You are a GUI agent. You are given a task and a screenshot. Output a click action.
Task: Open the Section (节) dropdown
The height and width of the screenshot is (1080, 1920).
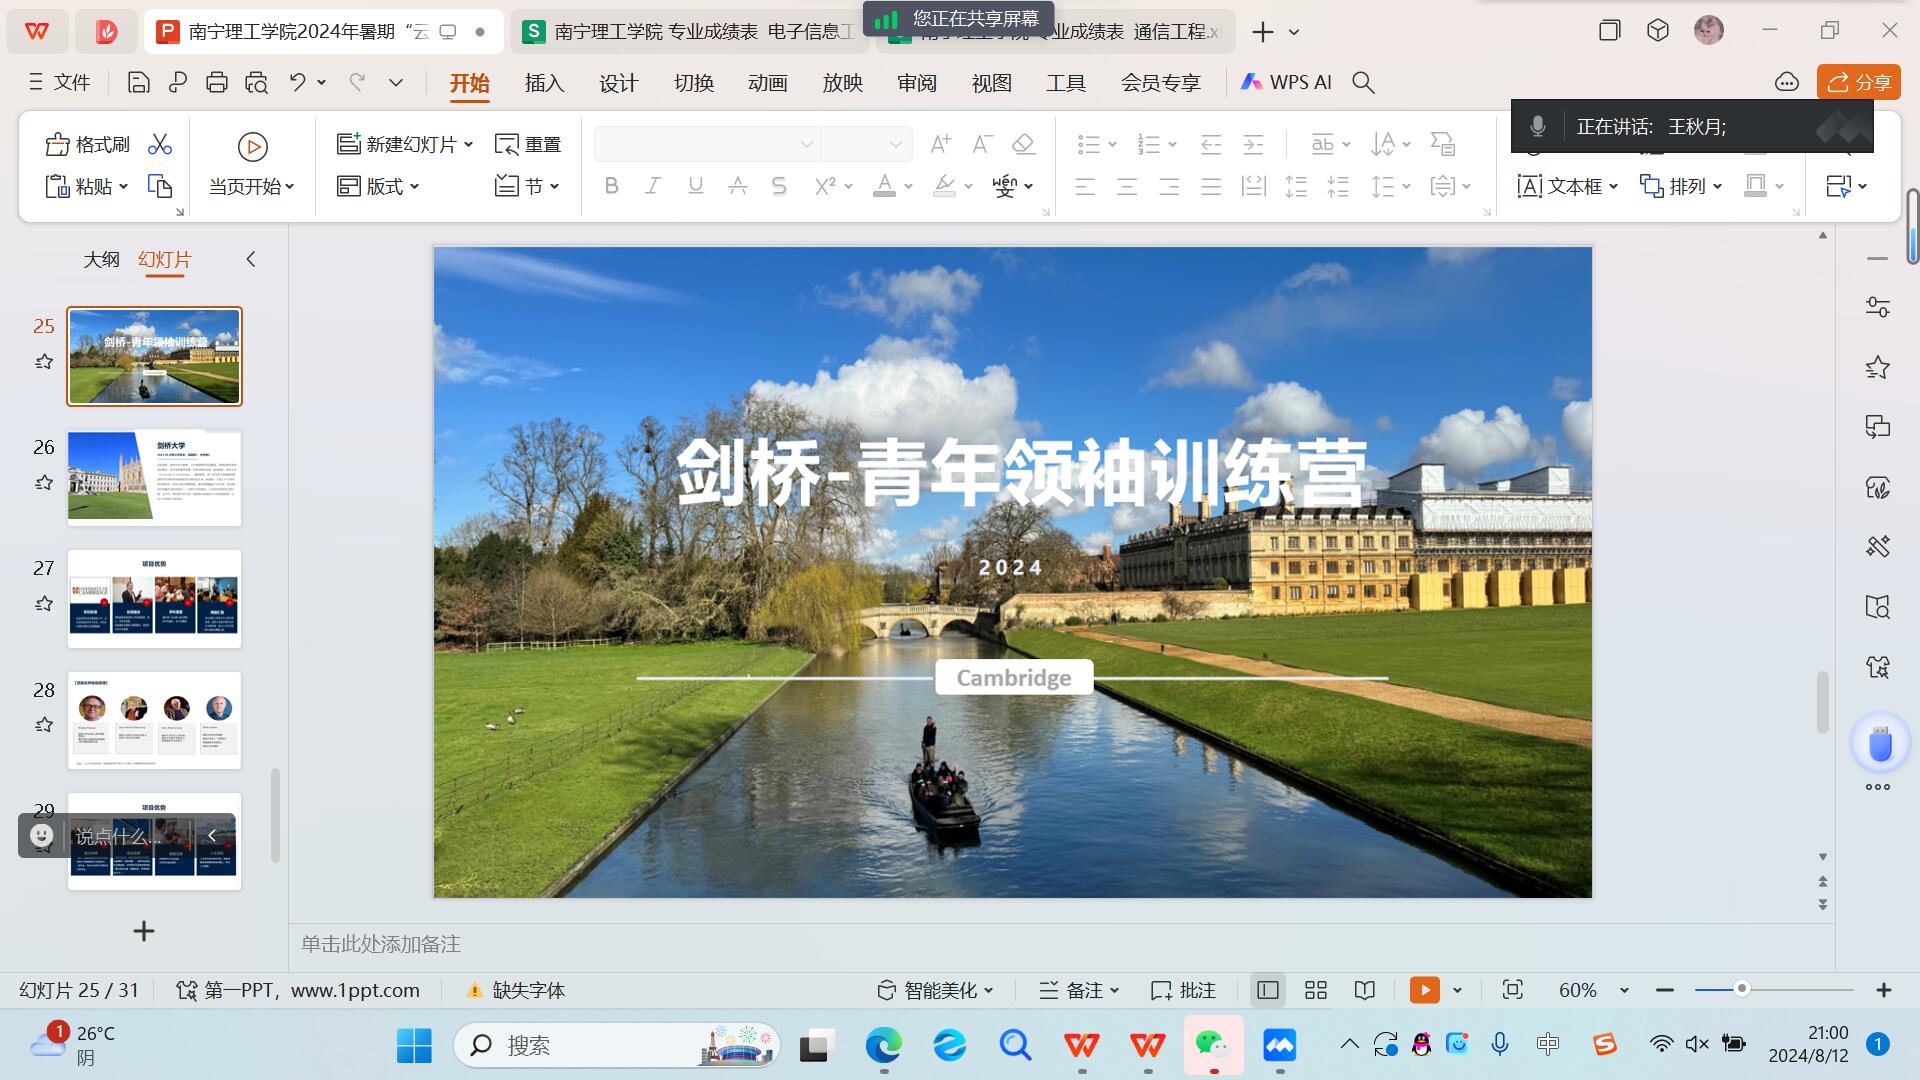point(527,186)
